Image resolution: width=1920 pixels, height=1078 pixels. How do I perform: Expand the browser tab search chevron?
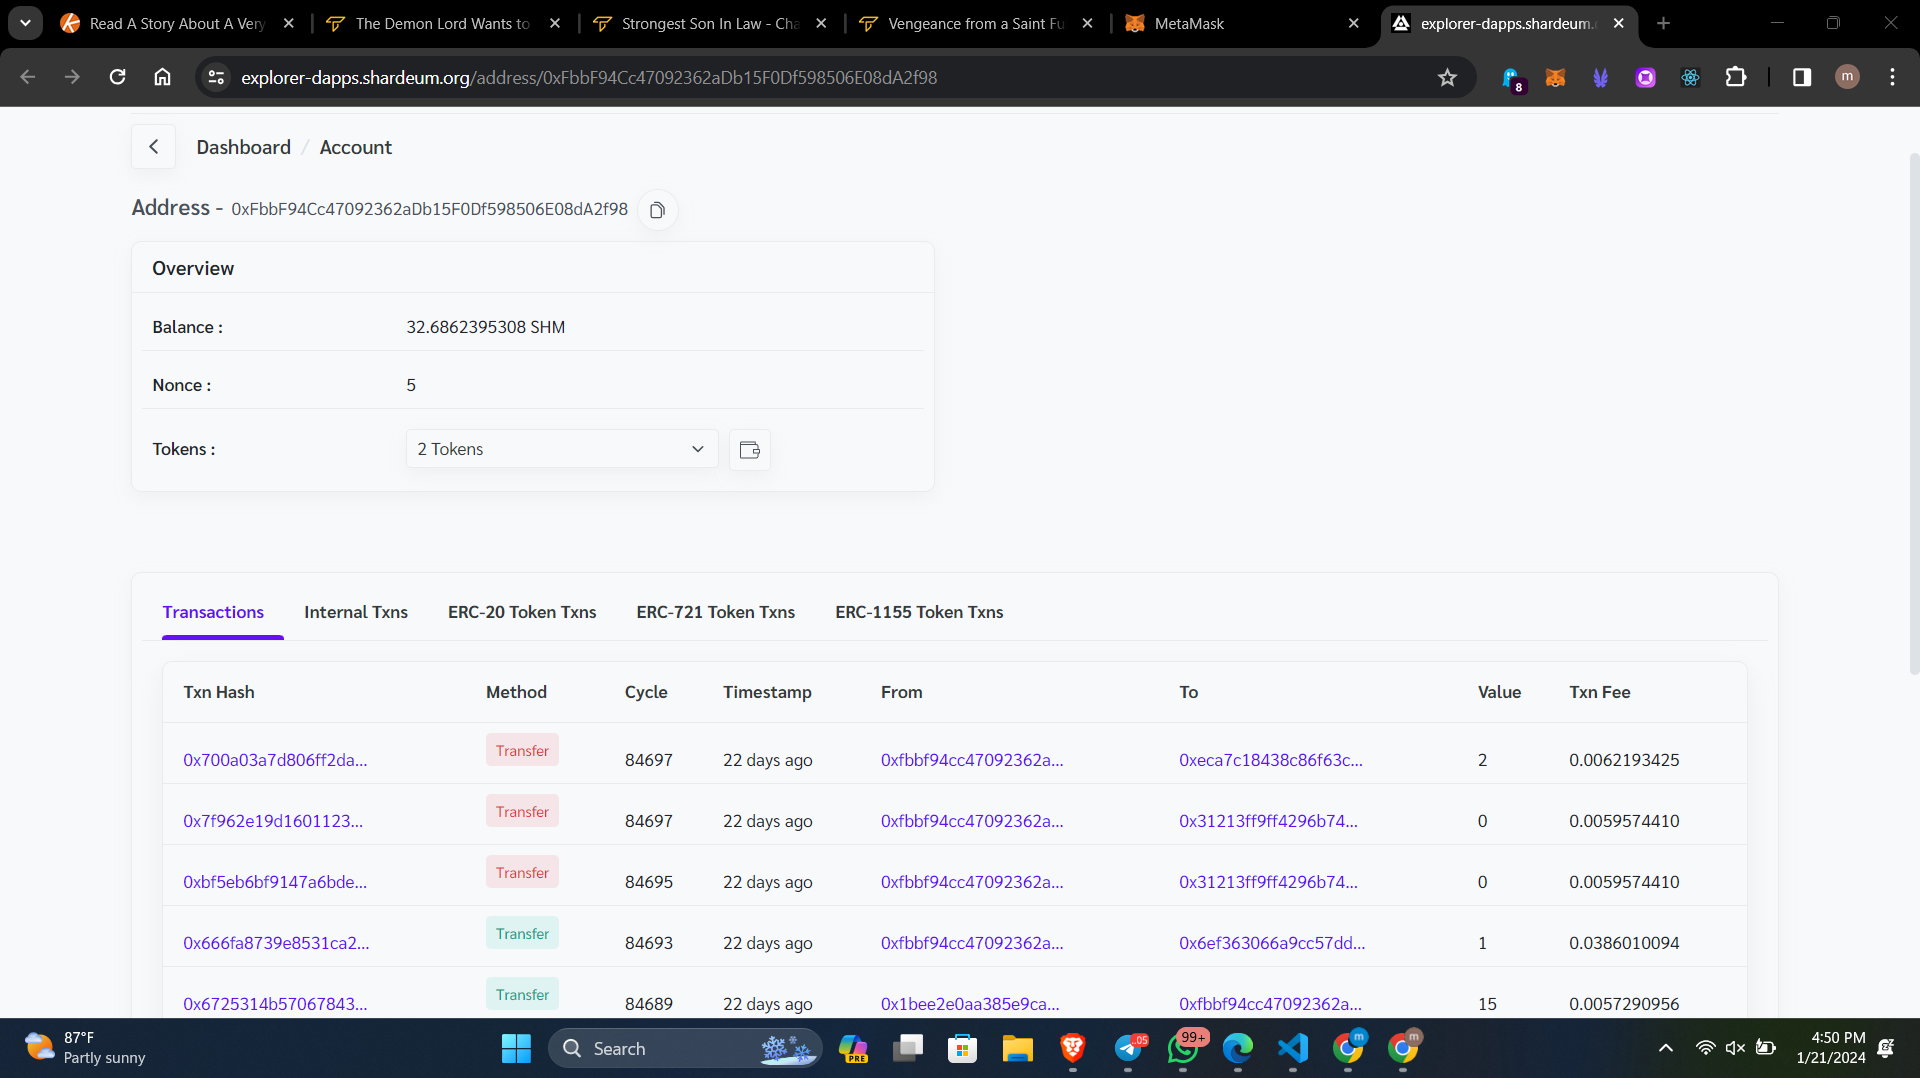[x=25, y=22]
